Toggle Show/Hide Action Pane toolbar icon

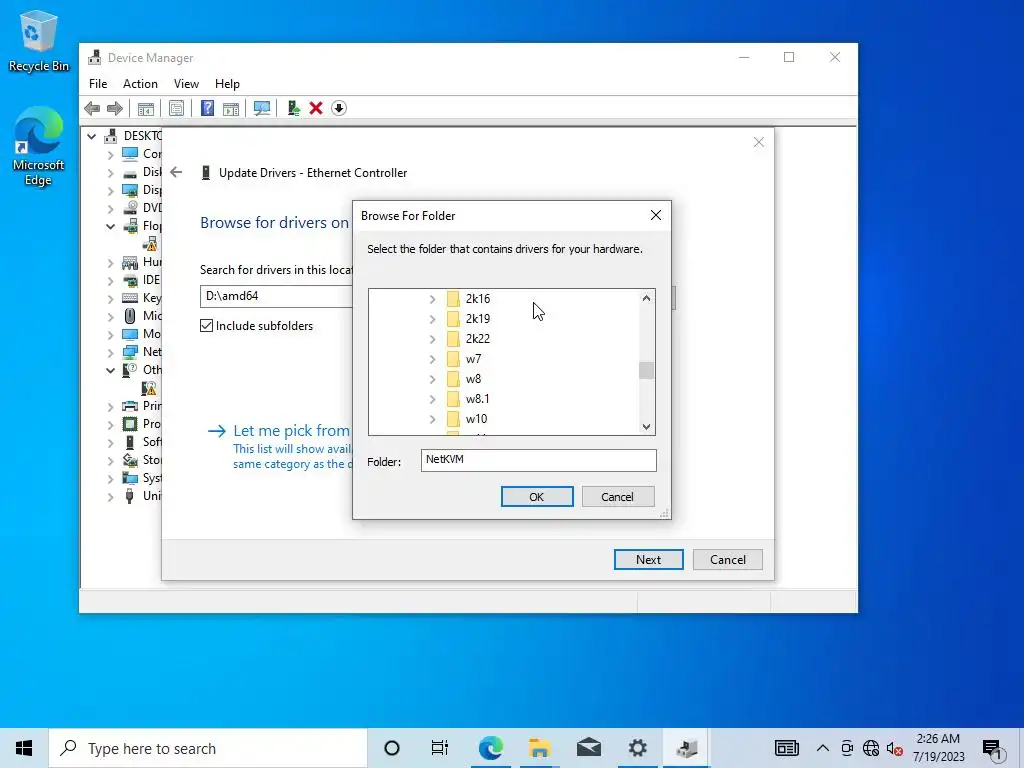pos(231,108)
